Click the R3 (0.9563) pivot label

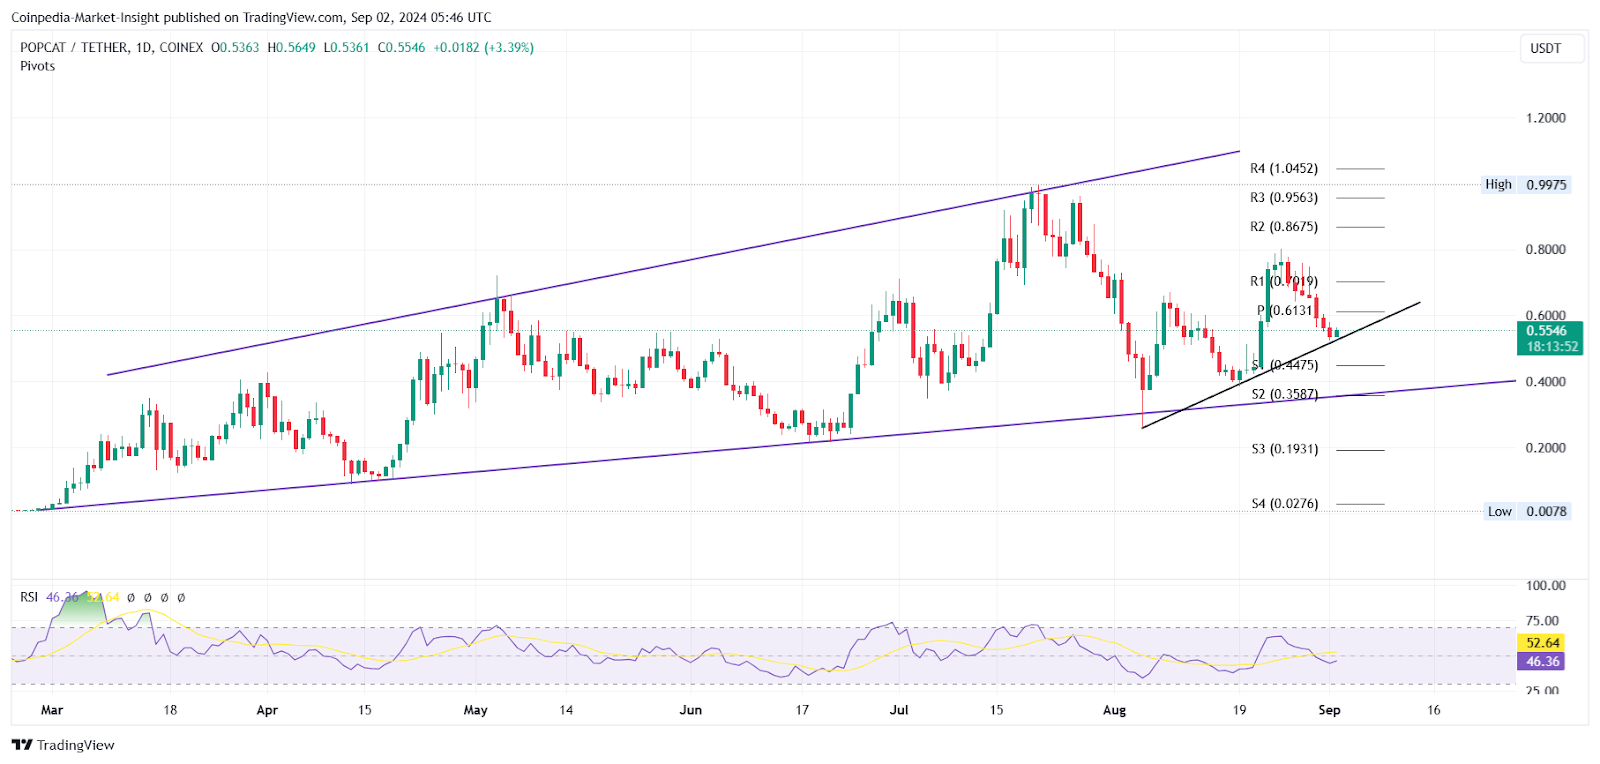[1284, 198]
